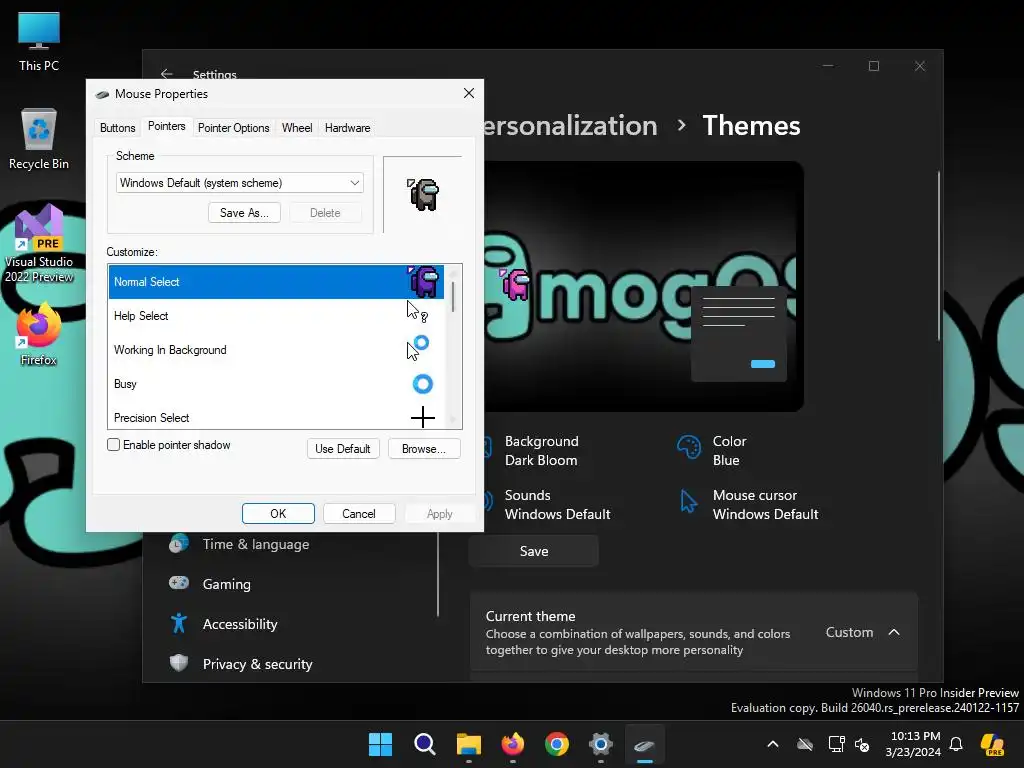Launch Firefox desktop shortcut
Image resolution: width=1024 pixels, height=768 pixels.
coord(39,334)
